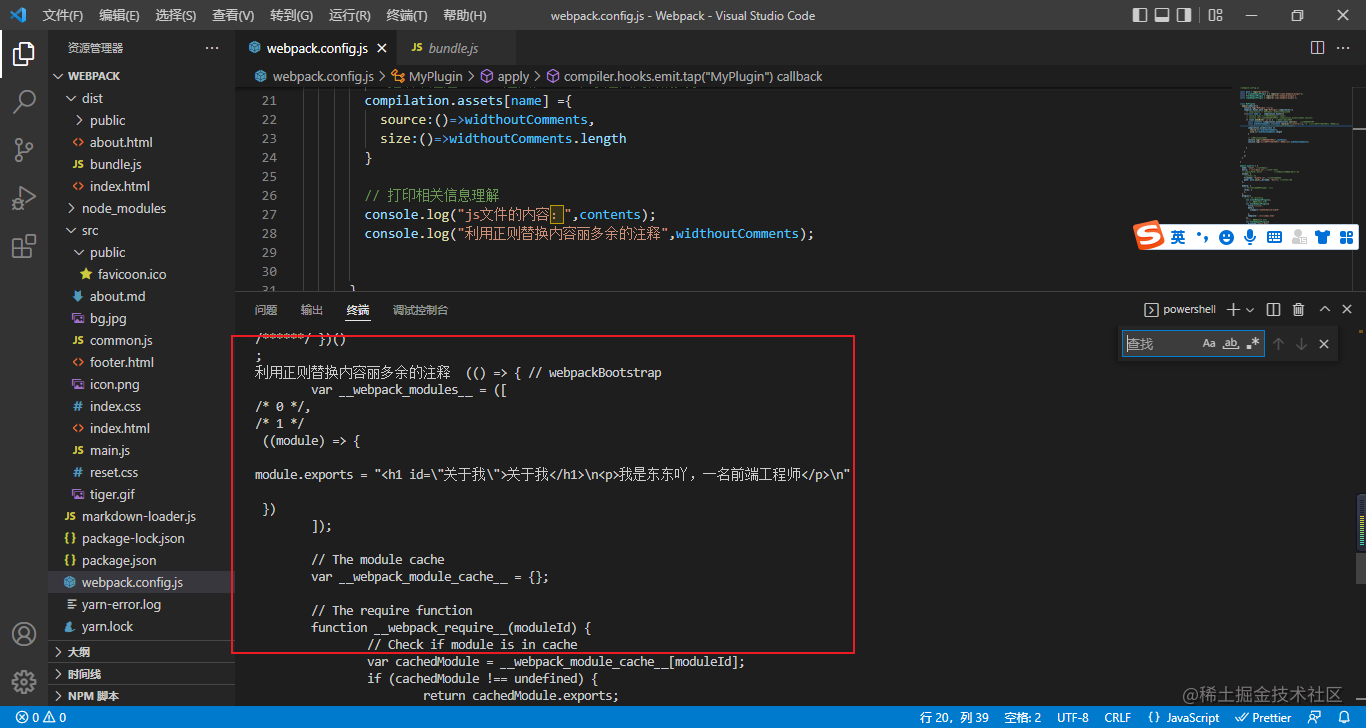The height and width of the screenshot is (728, 1366).
Task: Open new terminal profile dropdown arrow
Action: point(1250,310)
